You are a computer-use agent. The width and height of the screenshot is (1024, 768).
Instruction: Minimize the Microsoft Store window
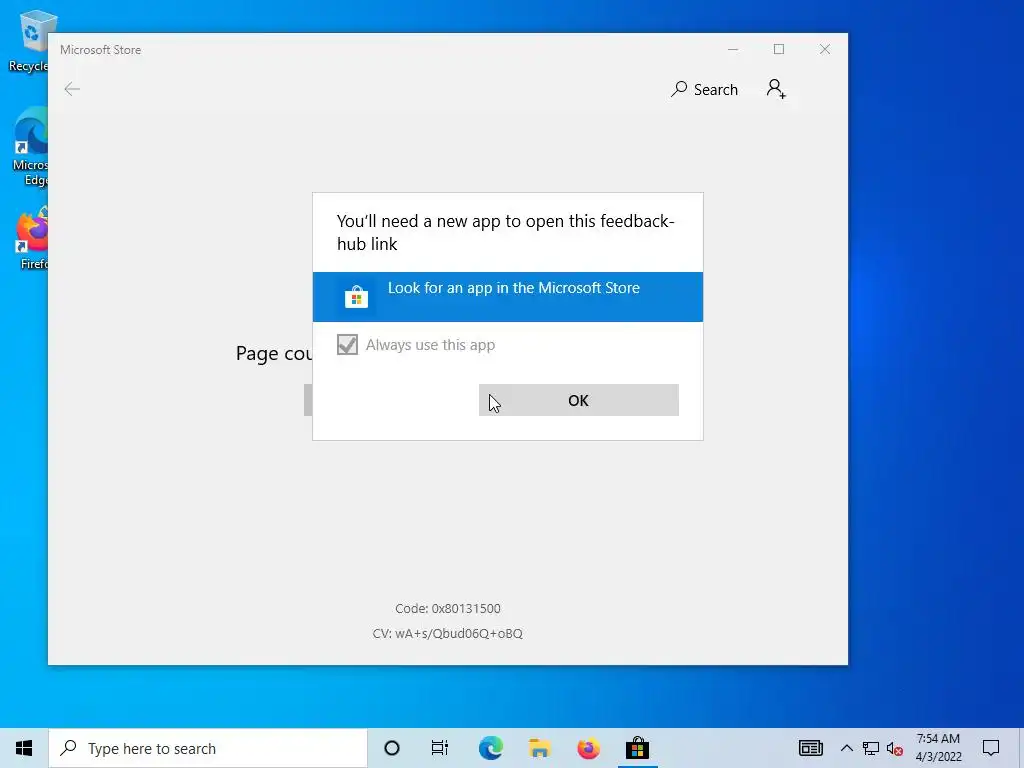[x=733, y=50]
